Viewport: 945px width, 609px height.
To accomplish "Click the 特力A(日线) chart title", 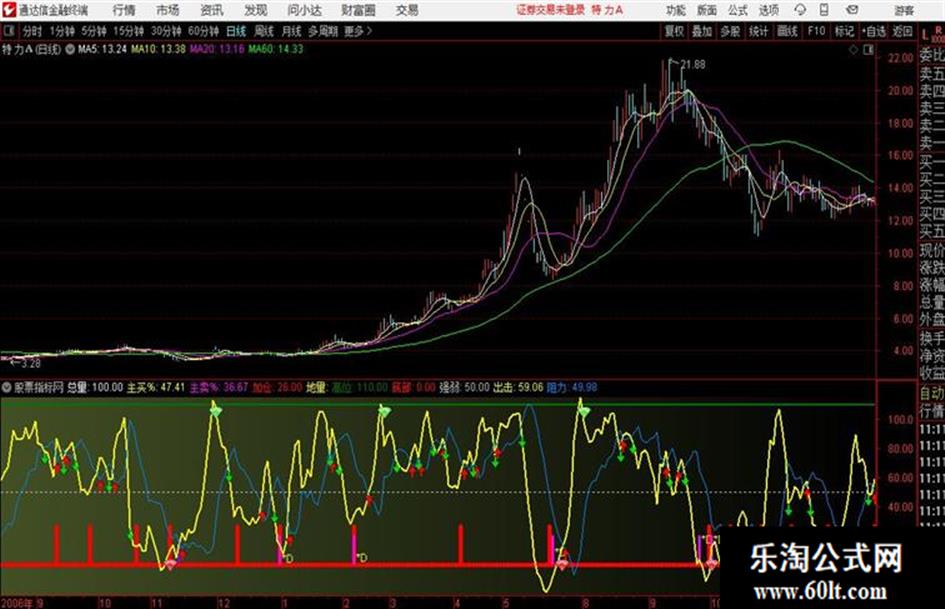I will (x=31, y=49).
